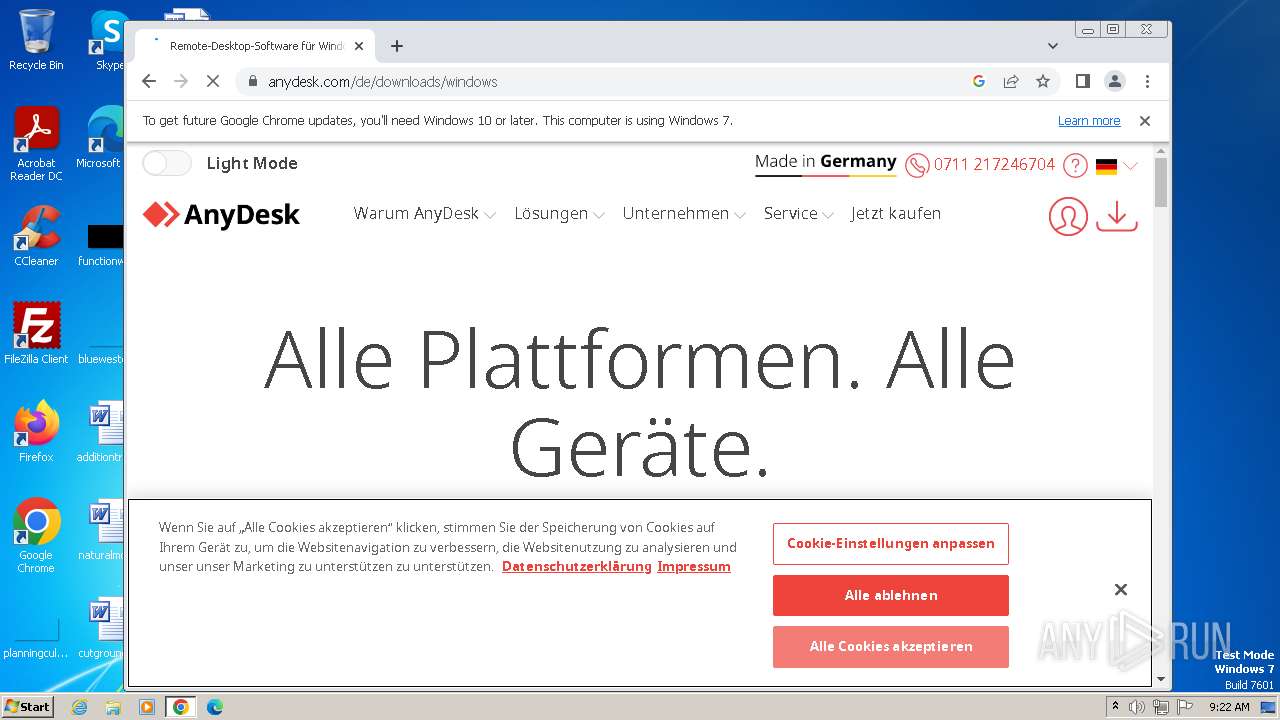The width and height of the screenshot is (1280, 720).
Task: Click the scrollbar down arrow
Action: [x=1161, y=679]
